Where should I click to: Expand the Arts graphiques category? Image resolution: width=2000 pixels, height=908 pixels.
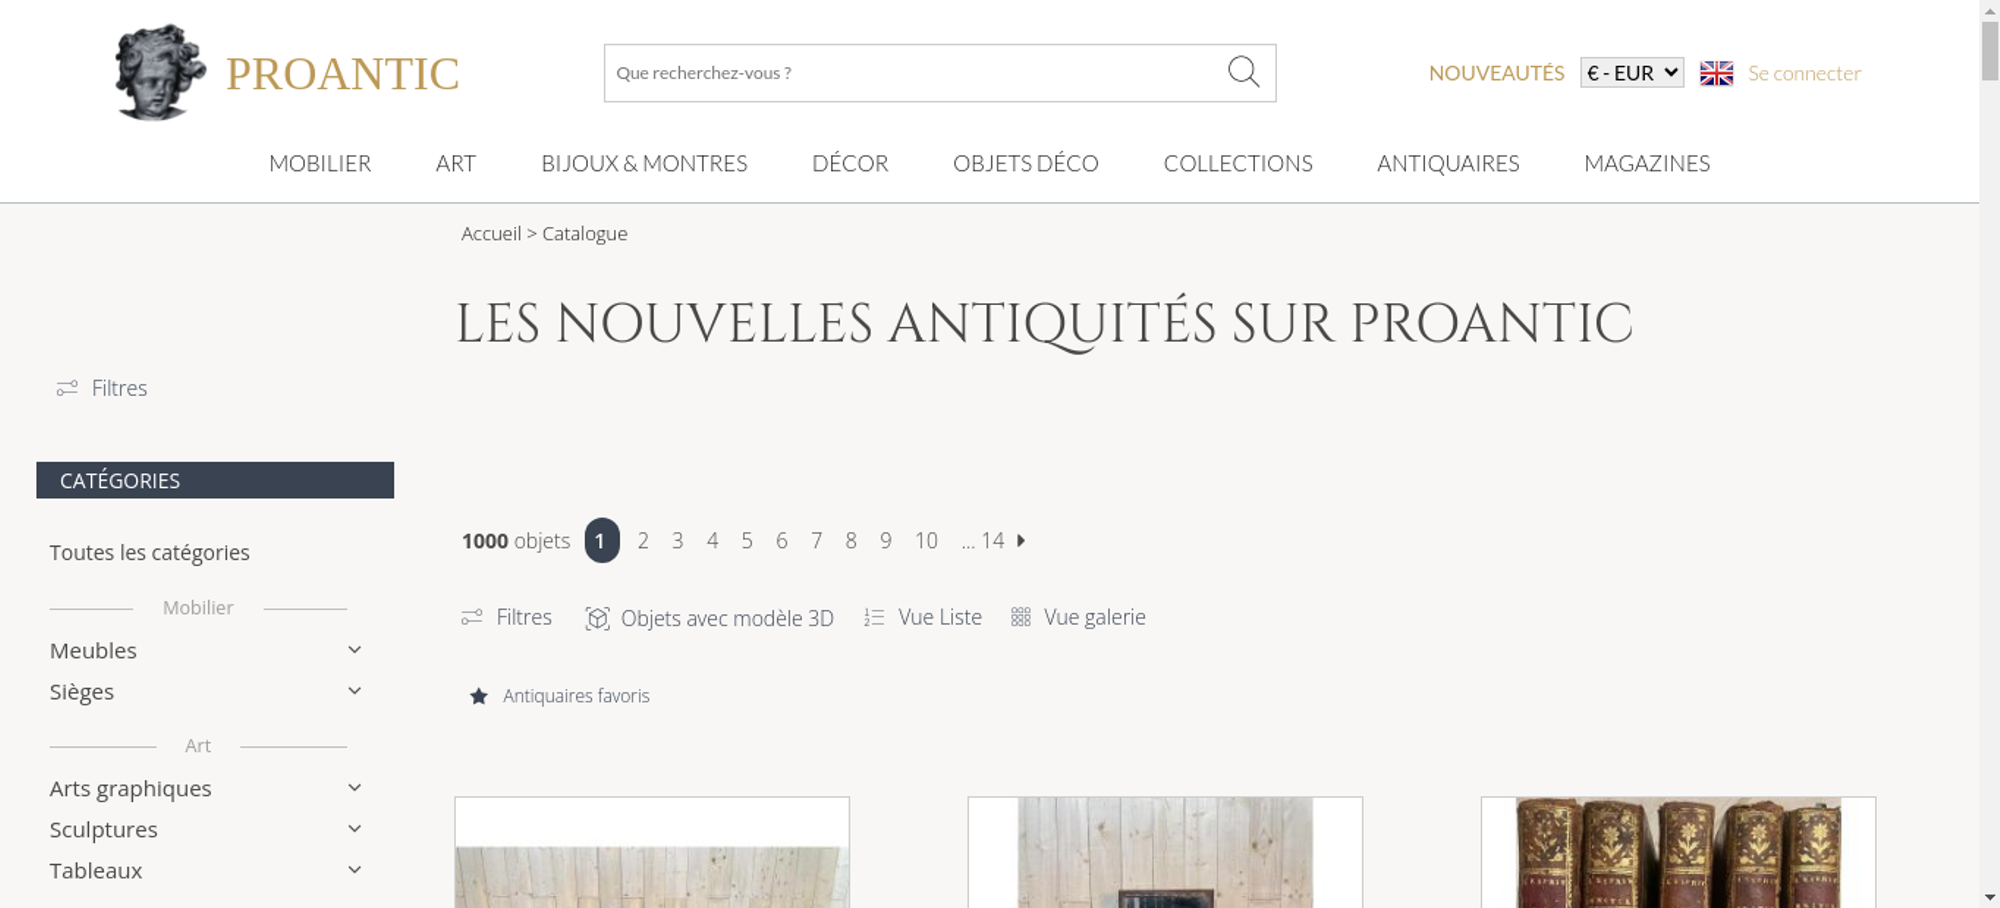206,788
